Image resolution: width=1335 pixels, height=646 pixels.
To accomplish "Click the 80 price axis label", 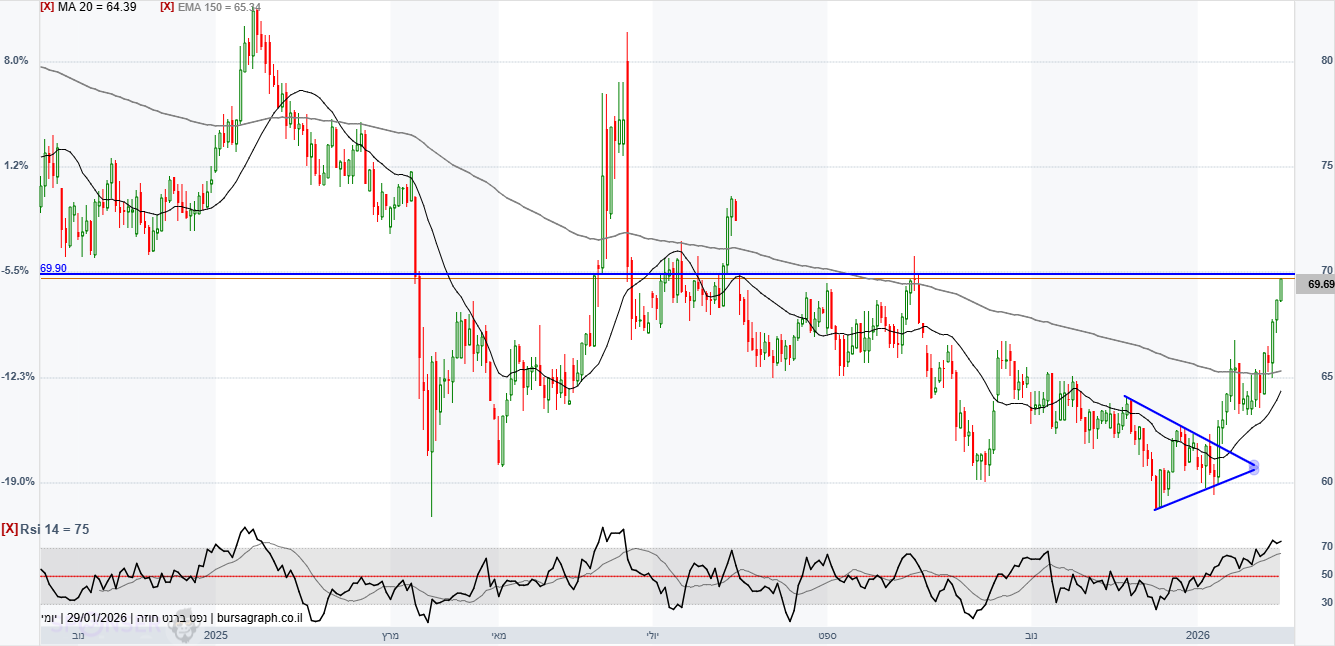I will click(x=1327, y=61).
